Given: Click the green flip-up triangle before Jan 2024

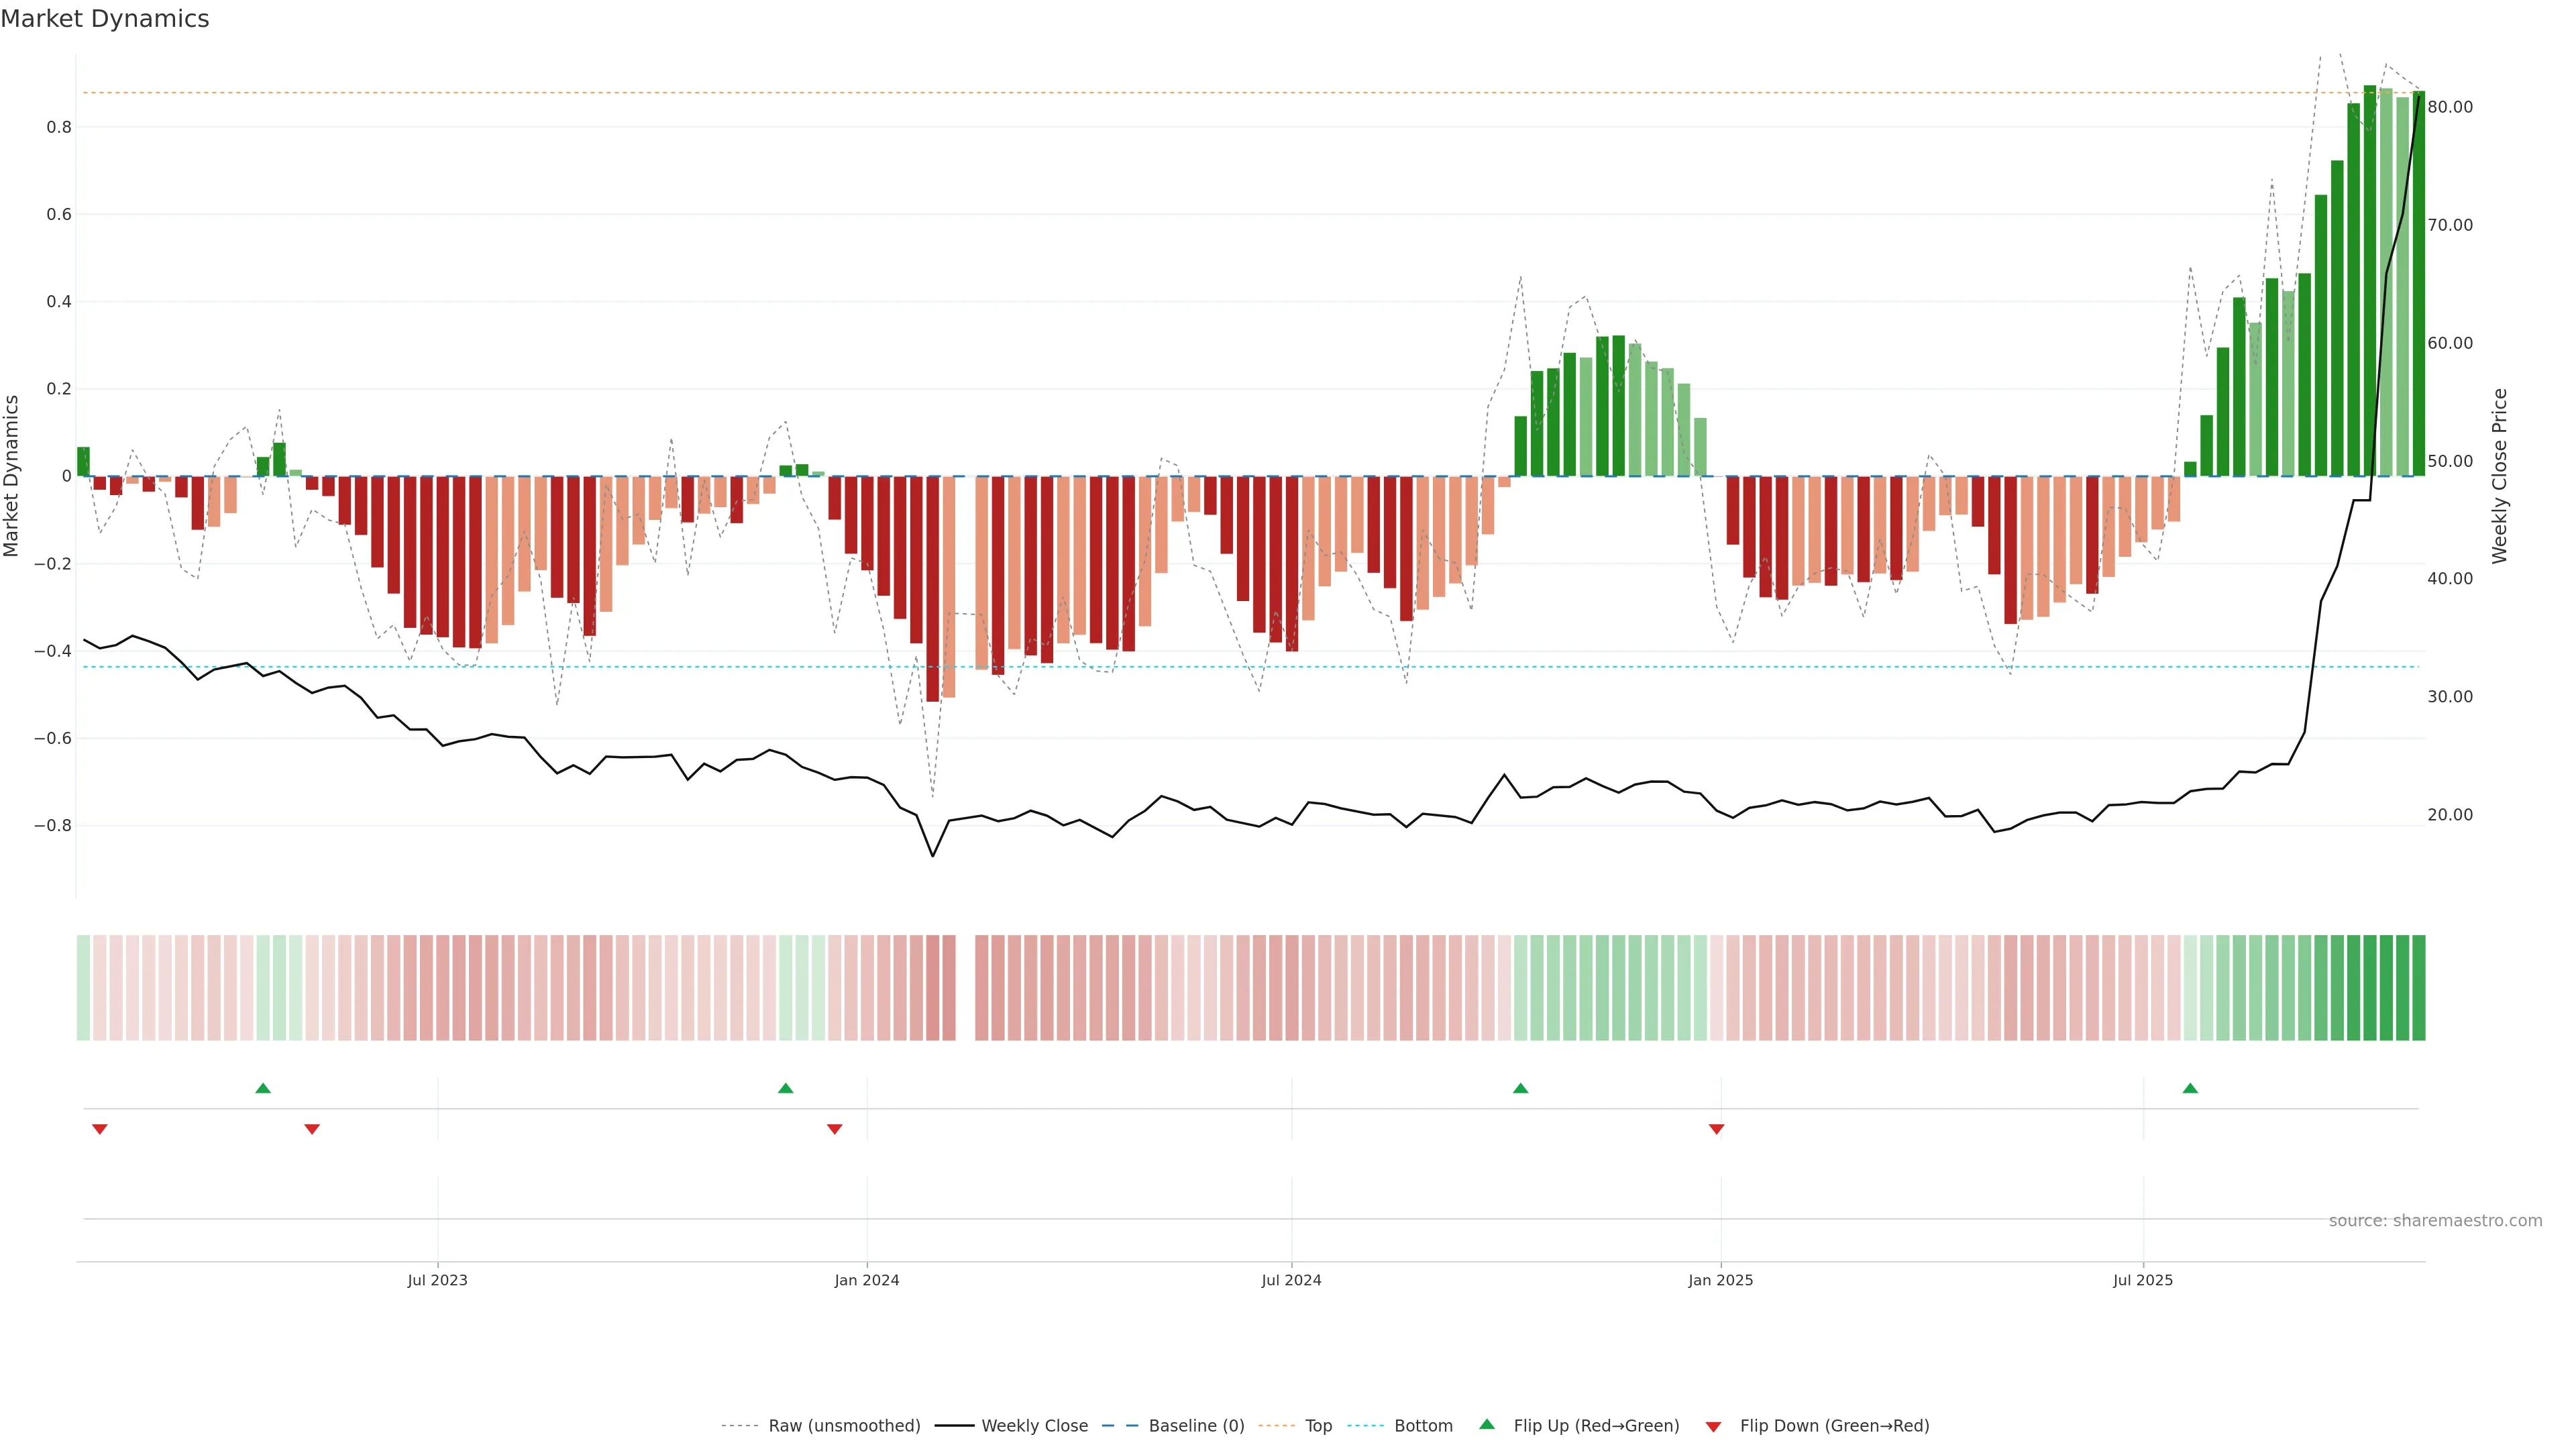Looking at the screenshot, I should pyautogui.click(x=785, y=1088).
